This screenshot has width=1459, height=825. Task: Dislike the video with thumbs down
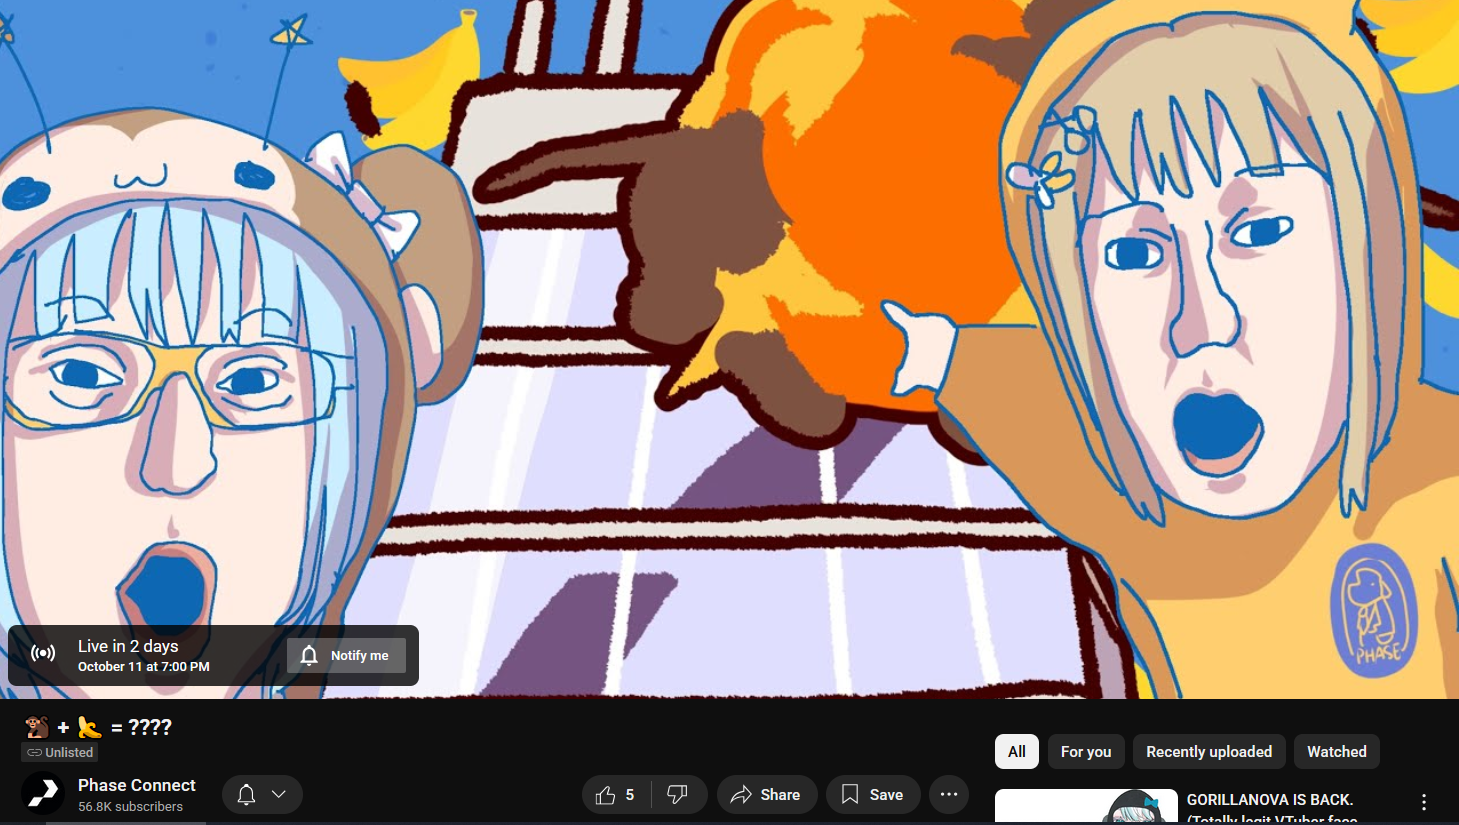pos(678,794)
